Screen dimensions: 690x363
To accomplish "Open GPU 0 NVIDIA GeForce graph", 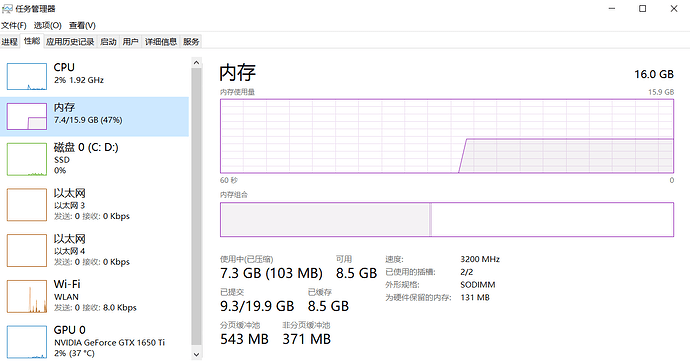I will (x=26, y=342).
